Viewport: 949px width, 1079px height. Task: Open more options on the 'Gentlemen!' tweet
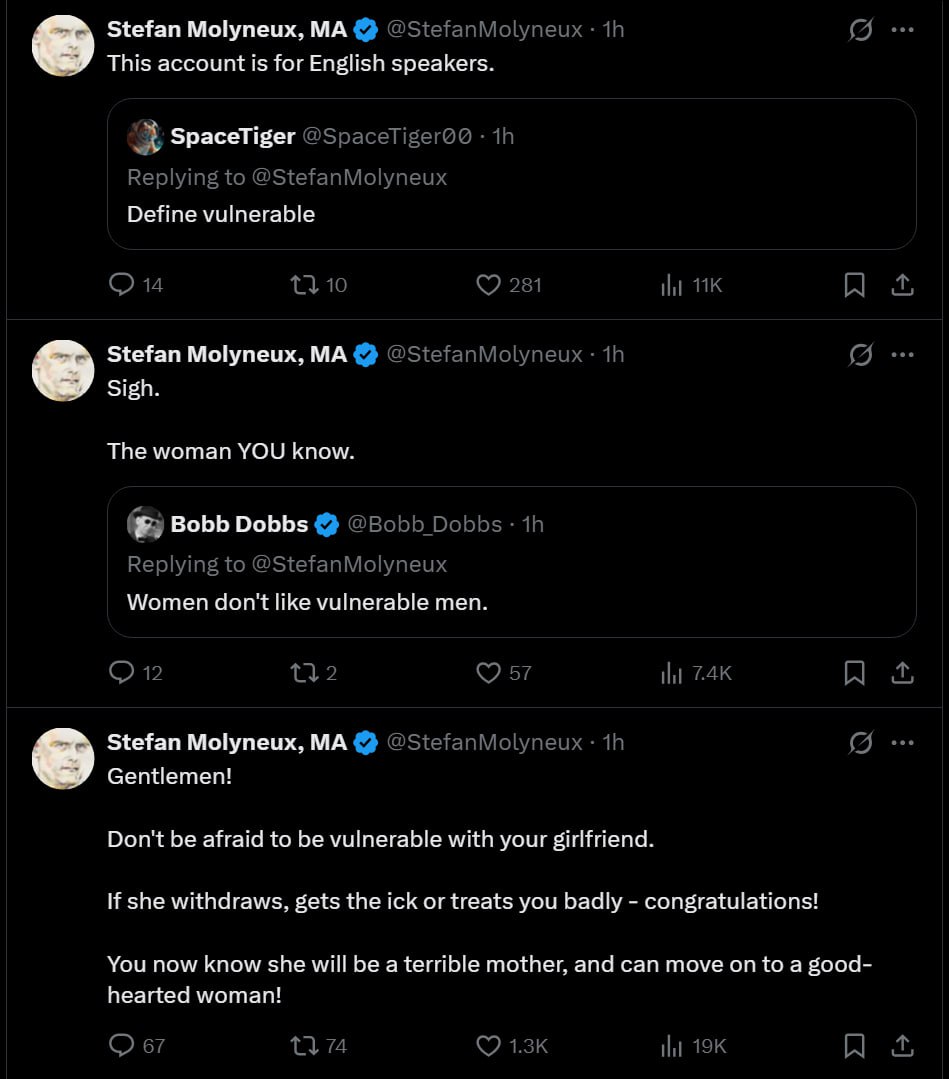[902, 743]
